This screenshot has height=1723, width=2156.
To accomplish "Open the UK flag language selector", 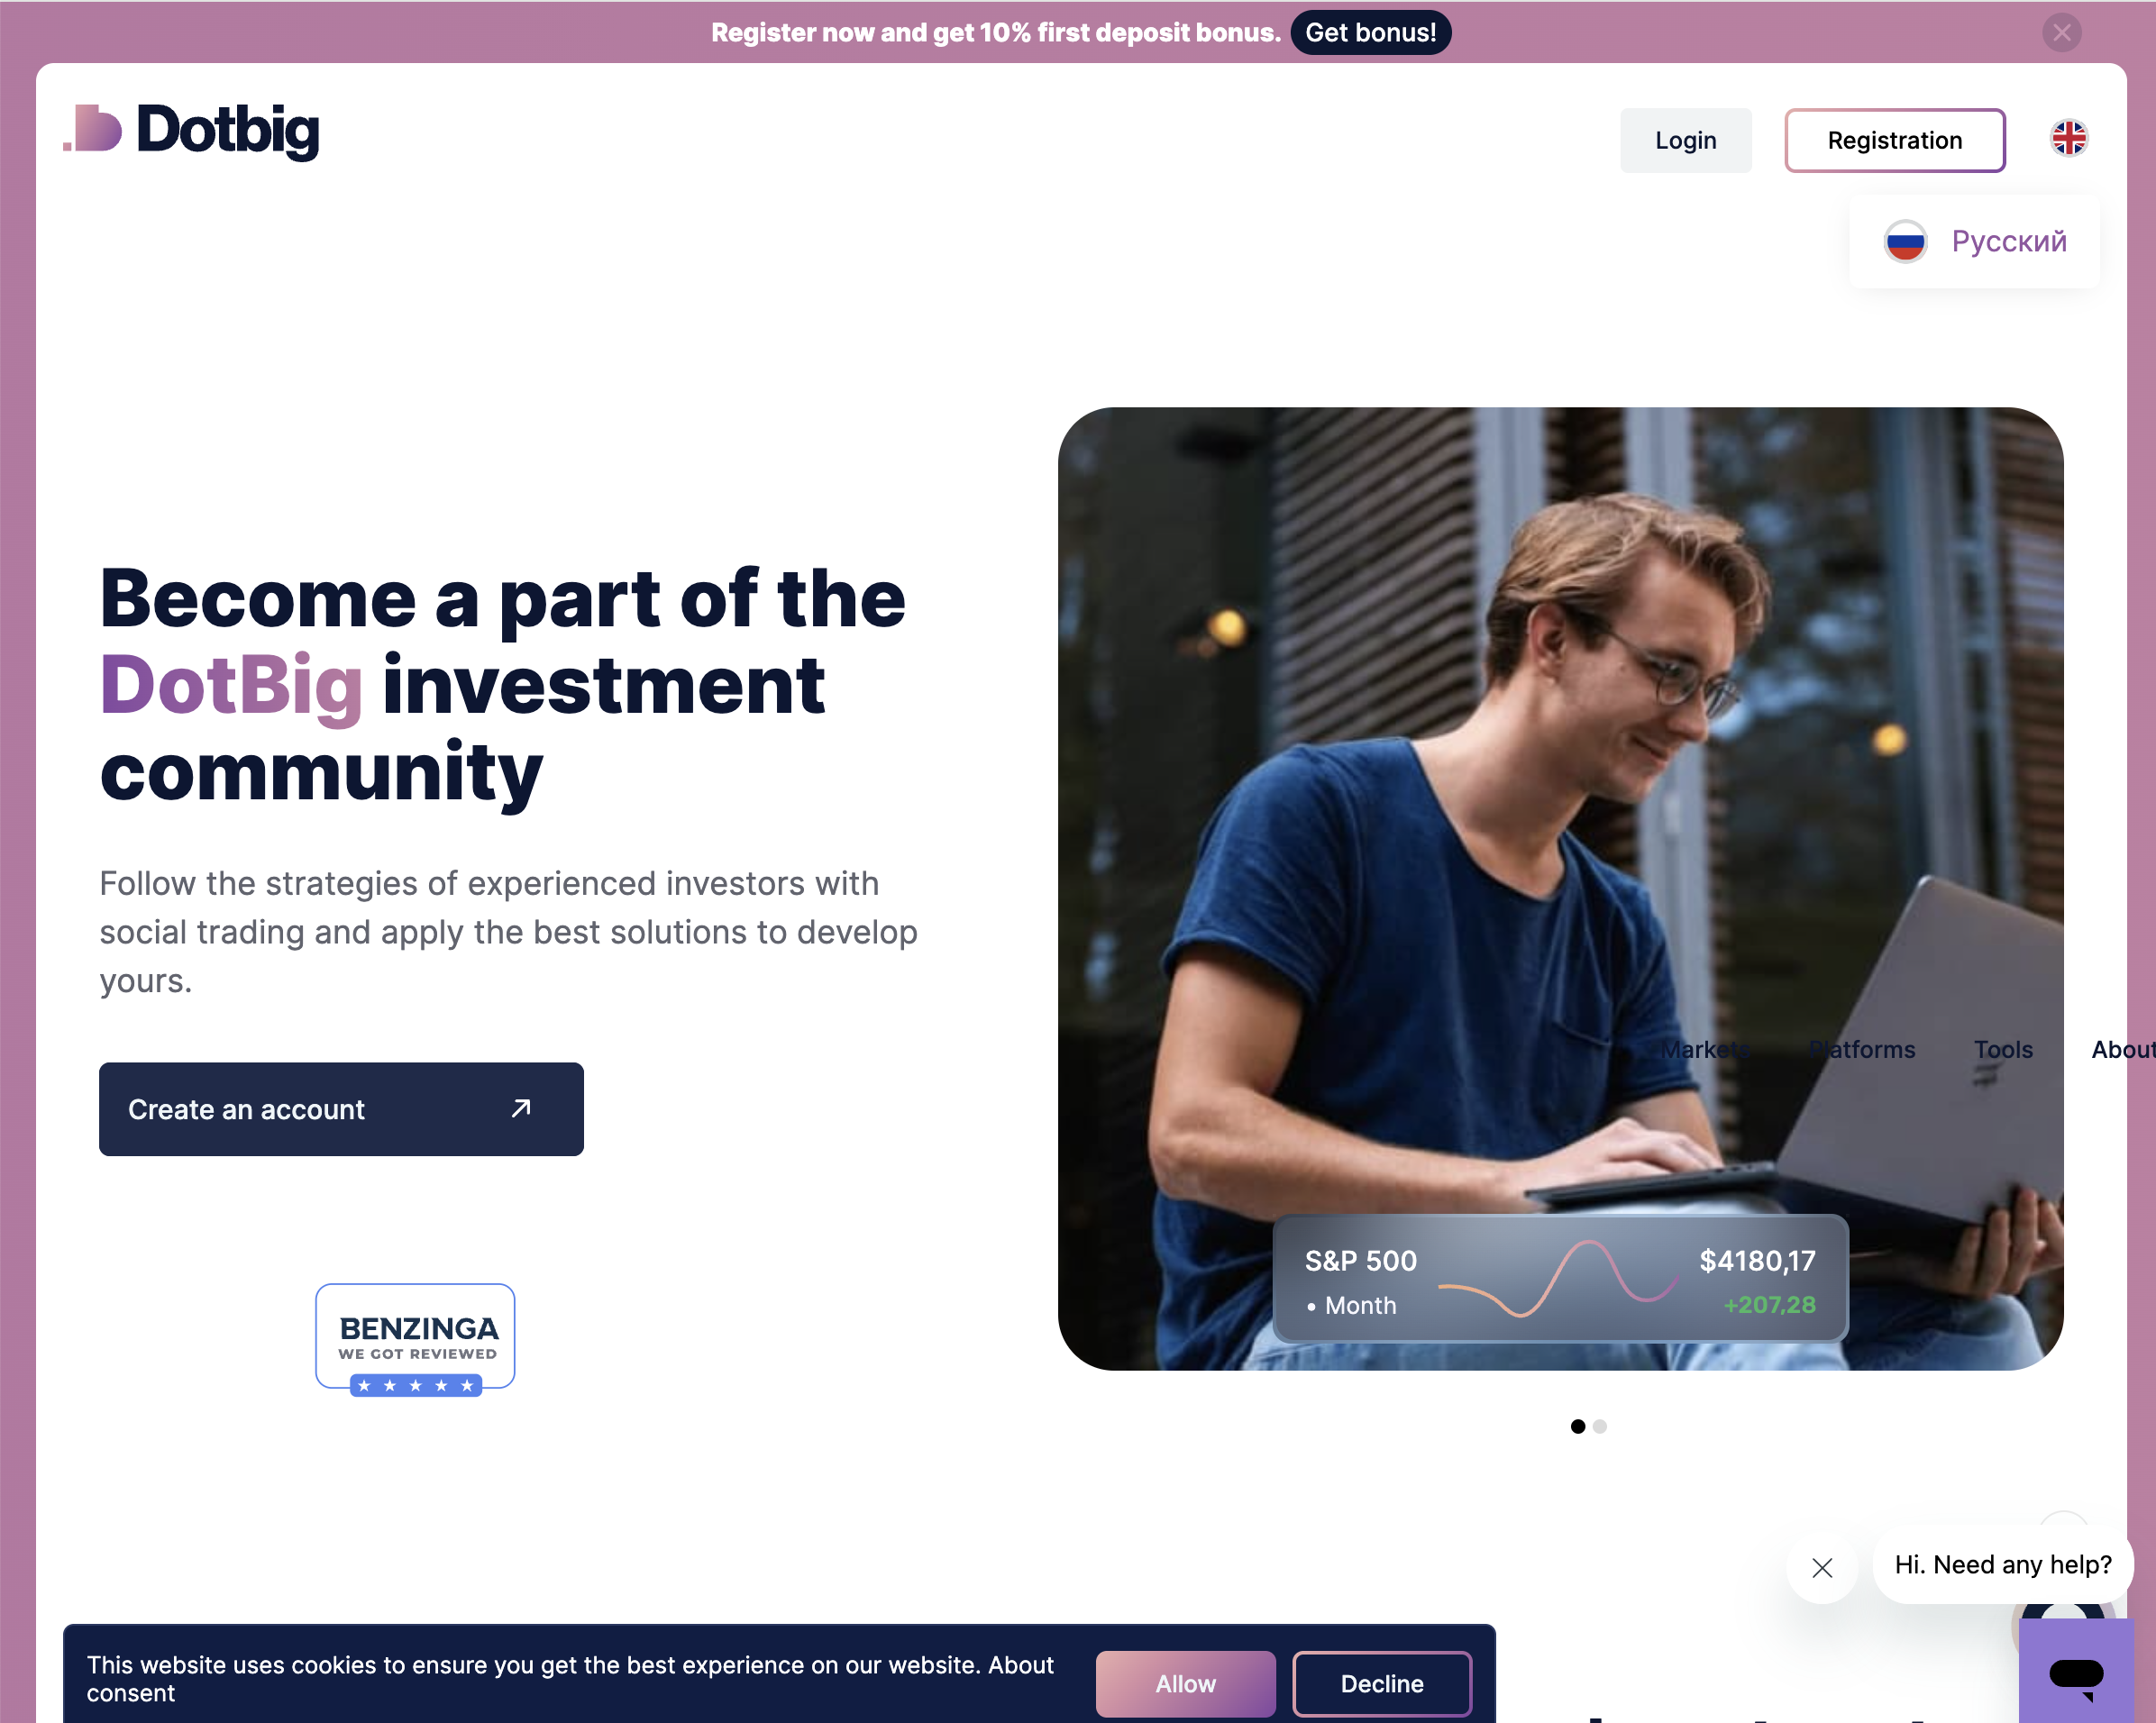I will pyautogui.click(x=2069, y=138).
